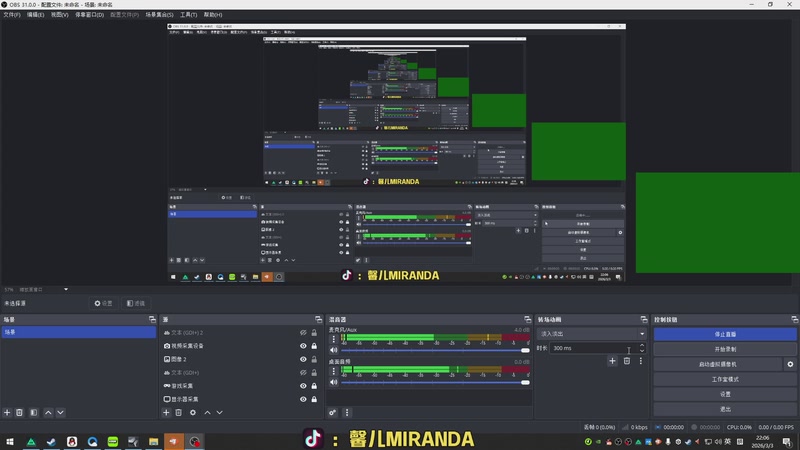Hide the 图像 2 source
800x450 pixels.
[303, 359]
